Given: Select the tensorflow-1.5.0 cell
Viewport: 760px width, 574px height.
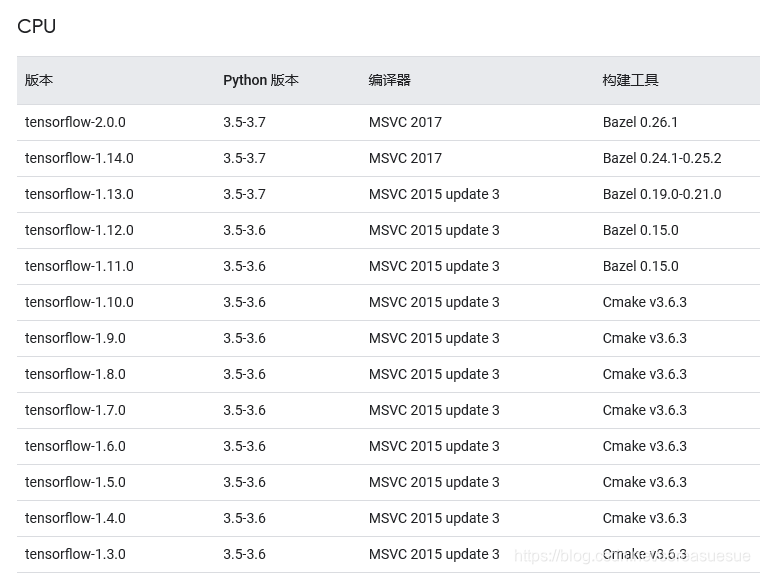Looking at the screenshot, I should 75,482.
